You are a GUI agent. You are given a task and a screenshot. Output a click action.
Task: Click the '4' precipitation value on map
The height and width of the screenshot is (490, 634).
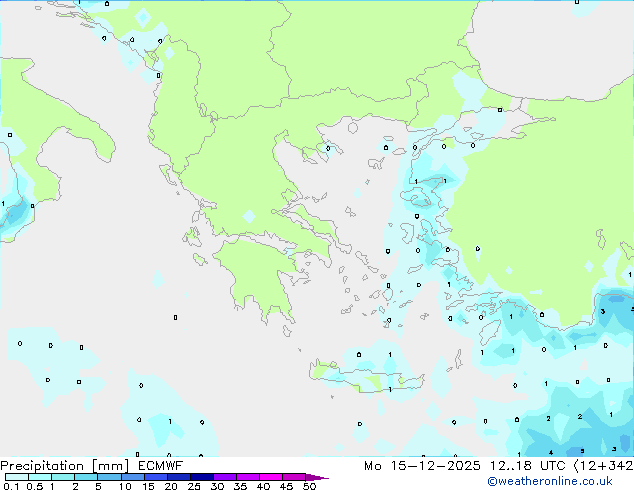tap(551, 453)
